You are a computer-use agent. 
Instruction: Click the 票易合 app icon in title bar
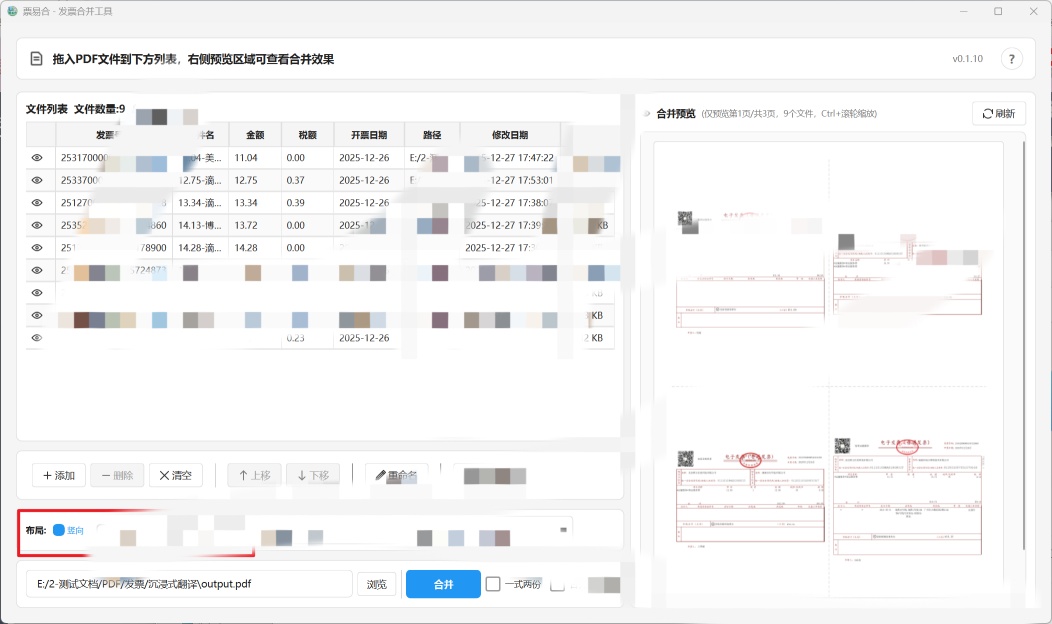tap(11, 11)
